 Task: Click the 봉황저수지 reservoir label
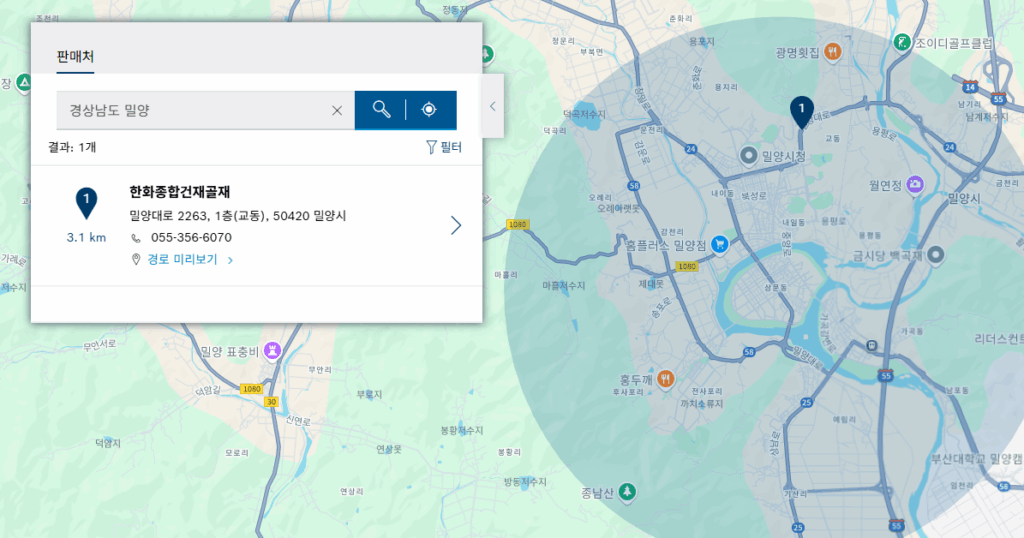(x=462, y=430)
